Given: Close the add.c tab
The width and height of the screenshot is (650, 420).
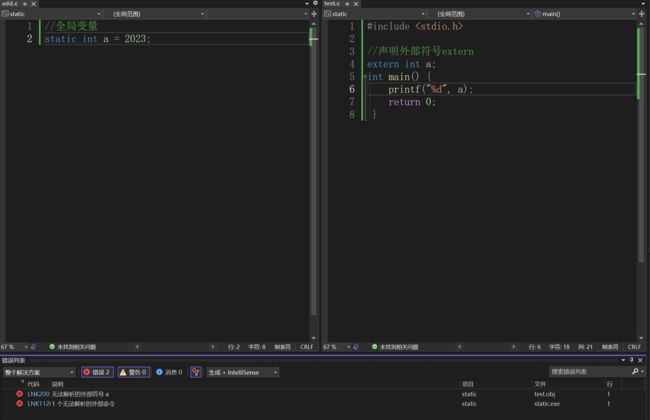Looking at the screenshot, I should (34, 4).
